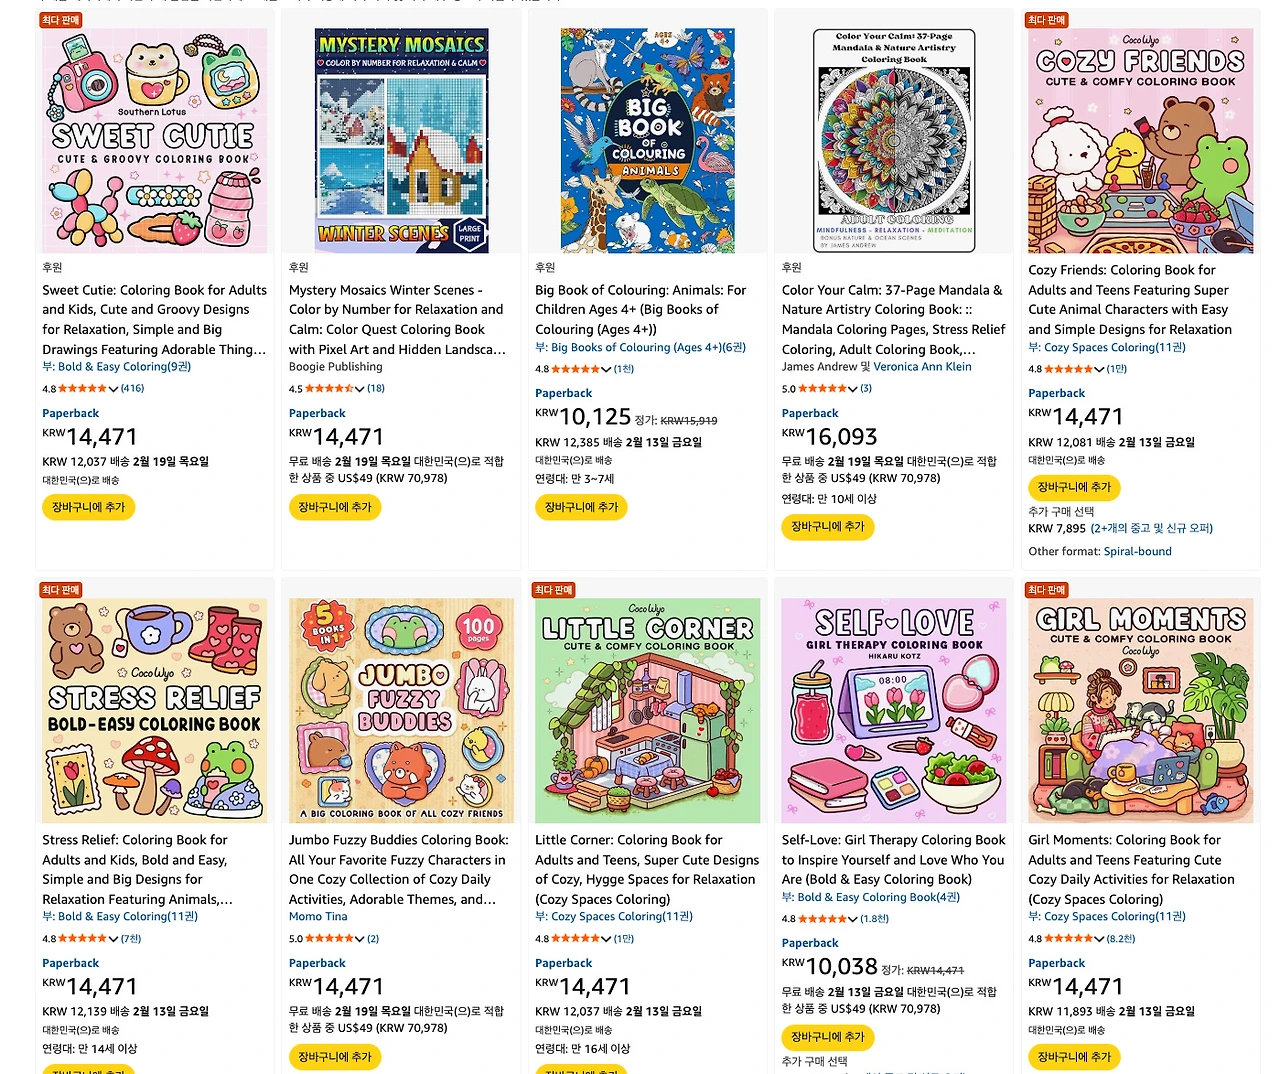The width and height of the screenshot is (1280, 1074).
Task: Select Paperback format under Stress Relief
Action: point(70,962)
